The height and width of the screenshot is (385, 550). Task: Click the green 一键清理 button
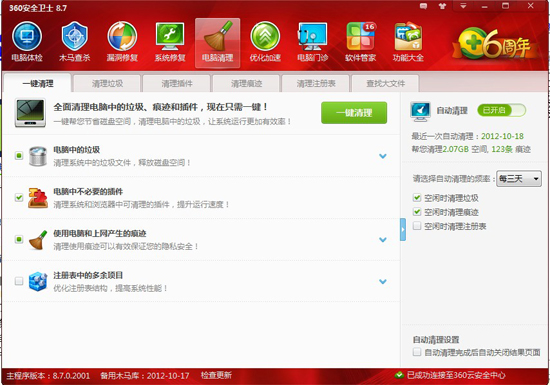(x=354, y=113)
